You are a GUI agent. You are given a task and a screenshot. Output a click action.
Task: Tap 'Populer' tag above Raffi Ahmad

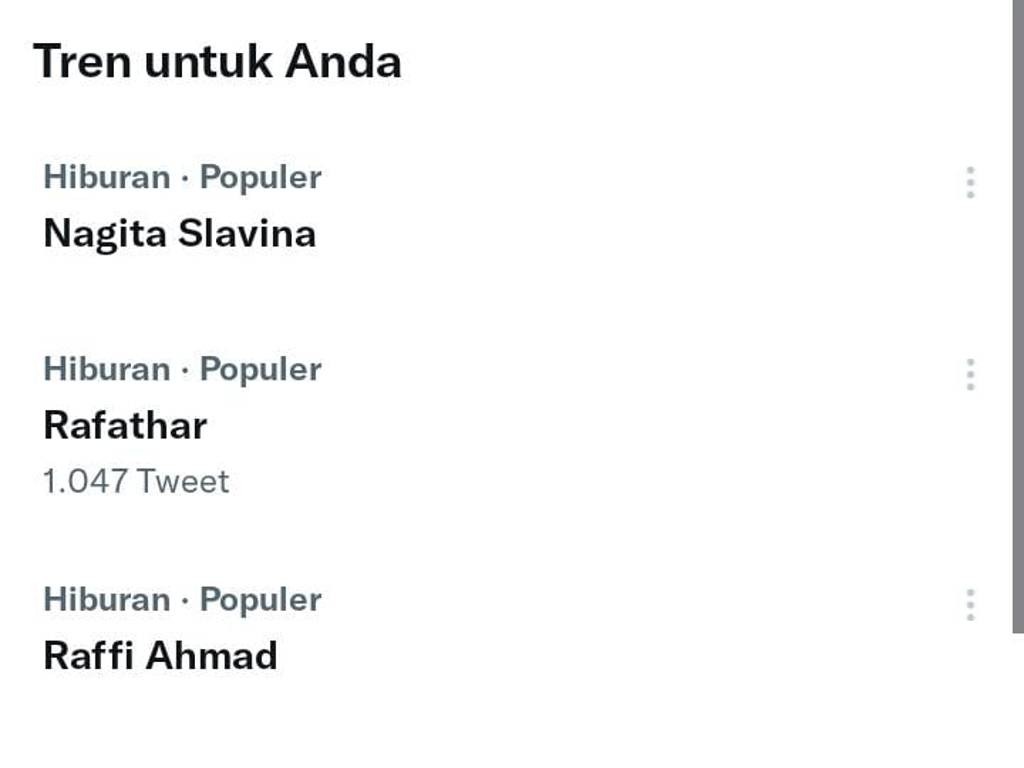(x=260, y=600)
